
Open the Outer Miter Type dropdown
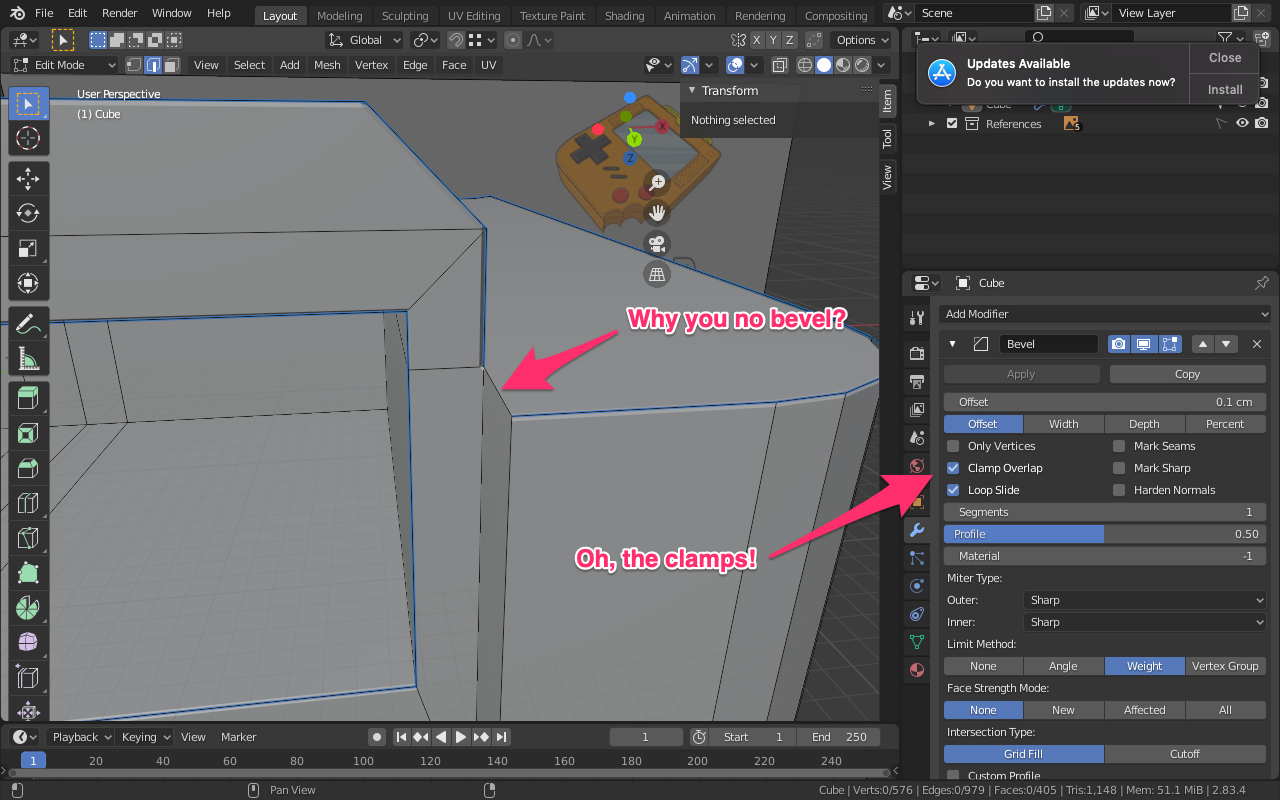[x=1144, y=600]
